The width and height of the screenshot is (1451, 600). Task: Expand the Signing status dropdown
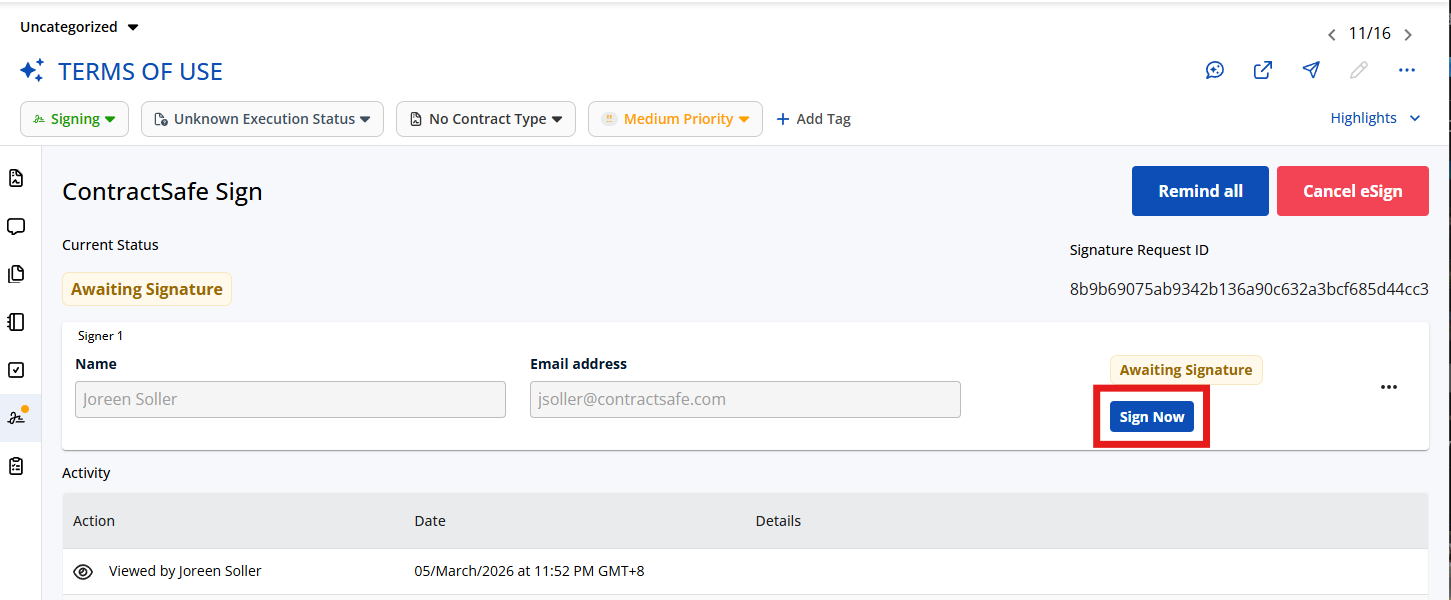pyautogui.click(x=74, y=119)
